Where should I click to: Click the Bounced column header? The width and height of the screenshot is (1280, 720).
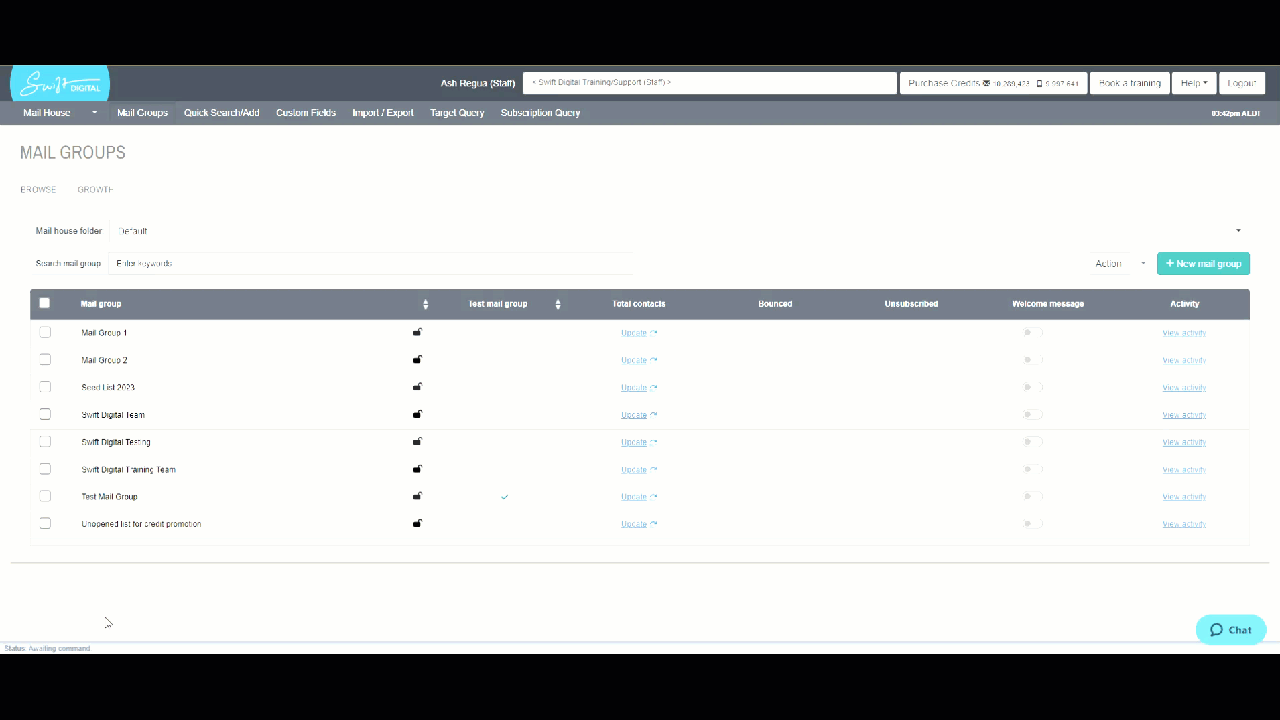(x=775, y=304)
